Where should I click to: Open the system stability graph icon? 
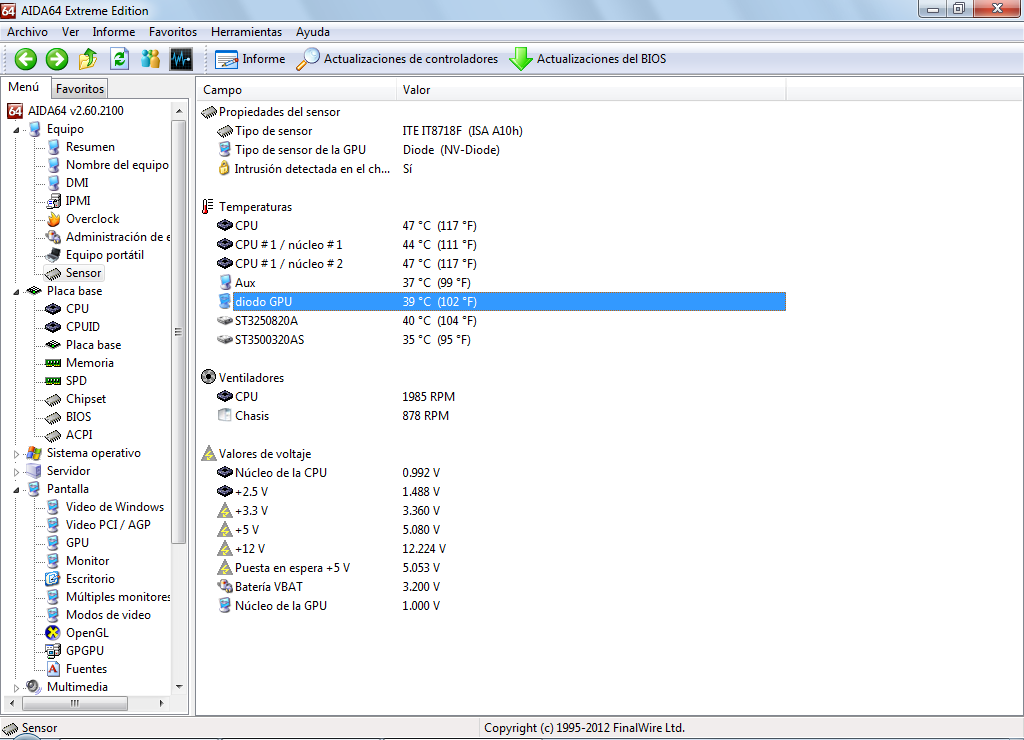[x=182, y=59]
